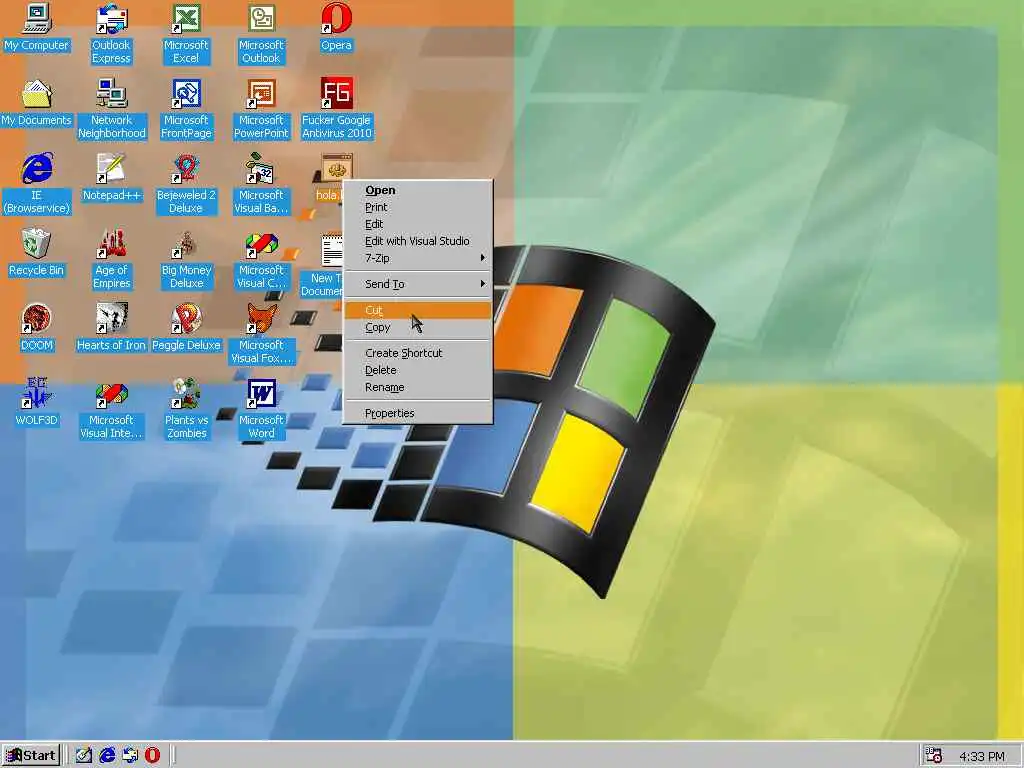Choose Copy from the context menu

click(418, 327)
